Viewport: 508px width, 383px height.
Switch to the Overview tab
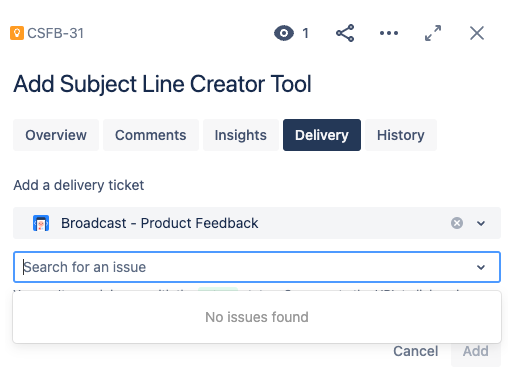[x=56, y=135]
